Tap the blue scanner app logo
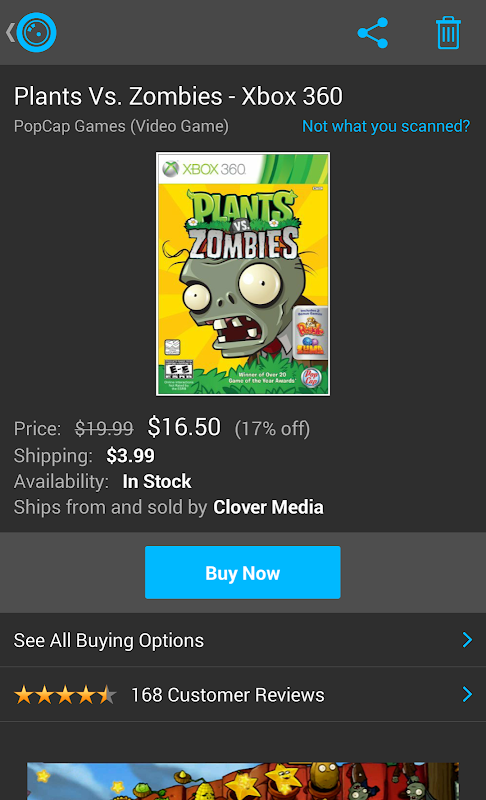486x800 pixels. pos(36,33)
